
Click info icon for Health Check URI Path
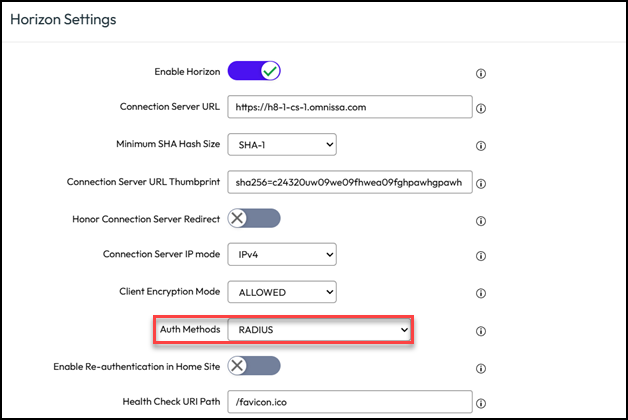tap(481, 403)
